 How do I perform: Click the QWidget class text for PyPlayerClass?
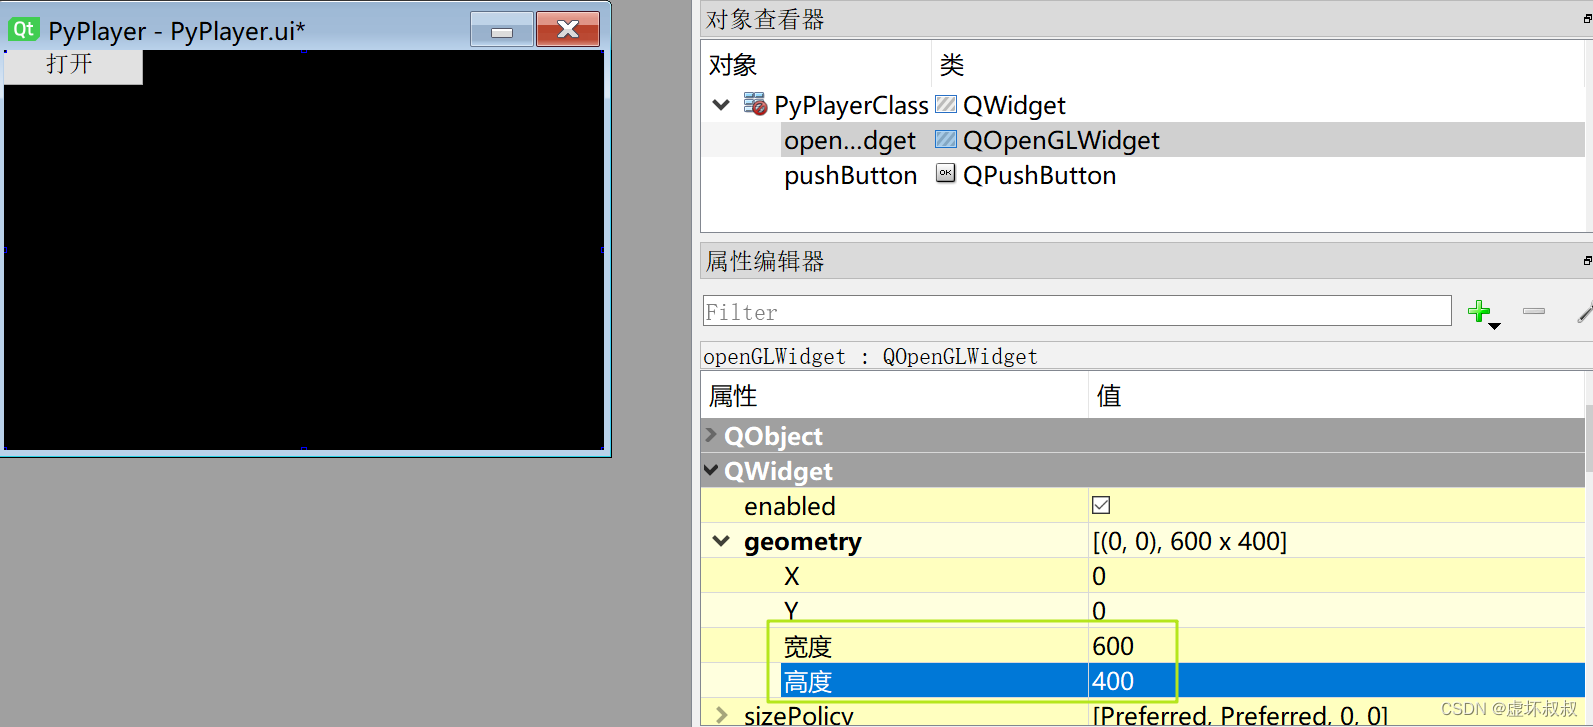1014,105
